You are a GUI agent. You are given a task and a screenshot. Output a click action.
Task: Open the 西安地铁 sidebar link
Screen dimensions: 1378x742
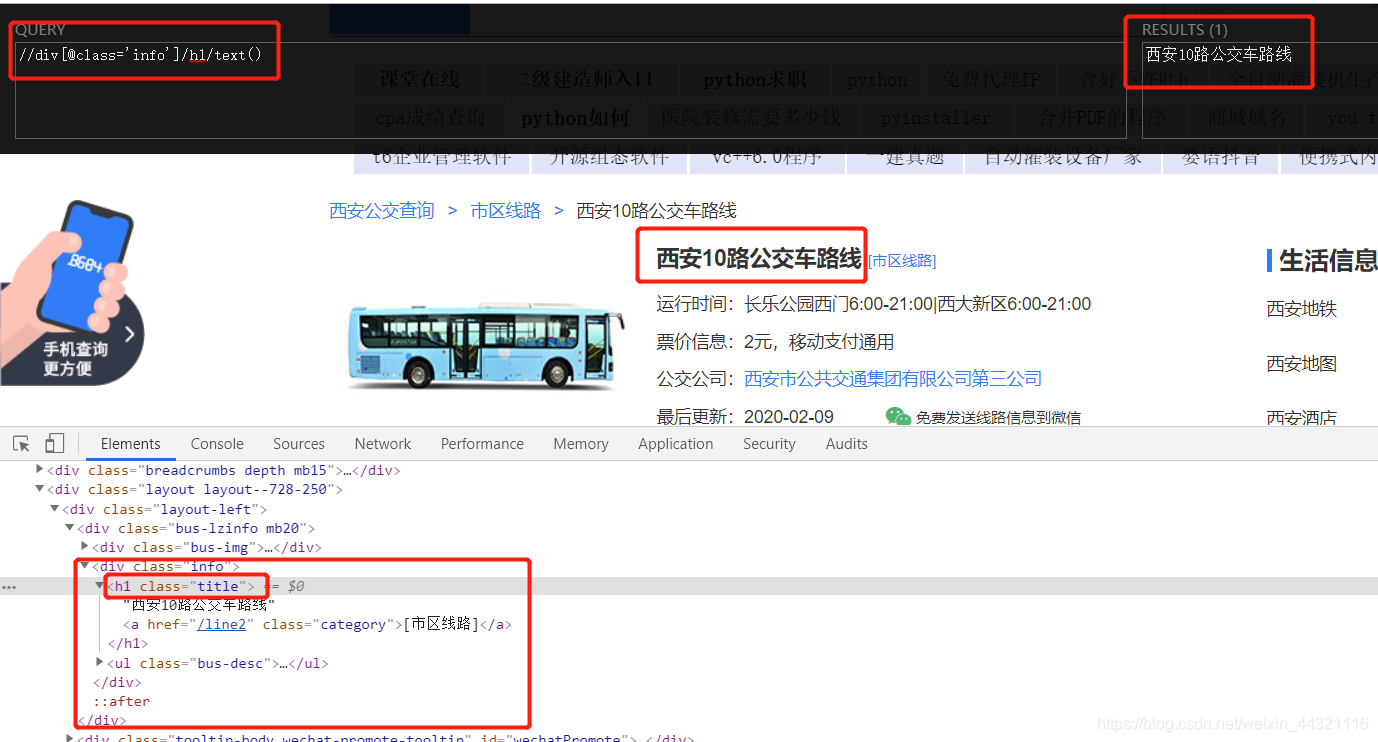click(x=1302, y=310)
